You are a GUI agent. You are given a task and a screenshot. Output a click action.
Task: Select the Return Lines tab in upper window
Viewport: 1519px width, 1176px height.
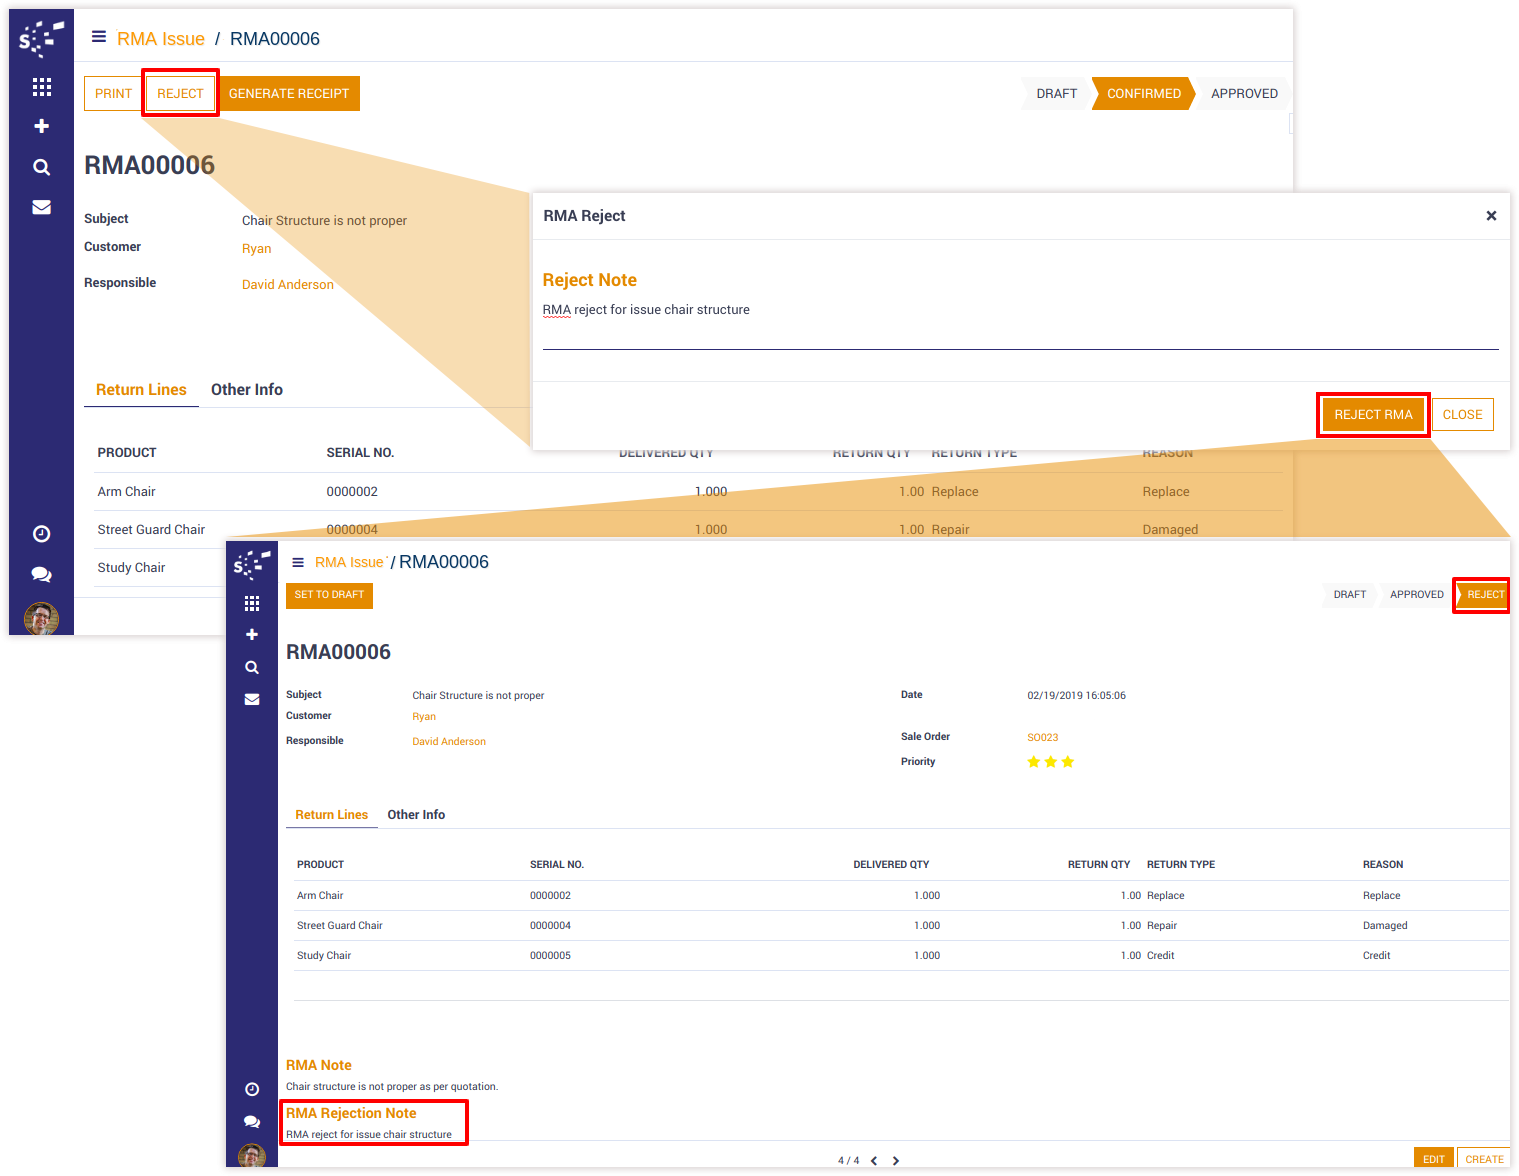141,390
